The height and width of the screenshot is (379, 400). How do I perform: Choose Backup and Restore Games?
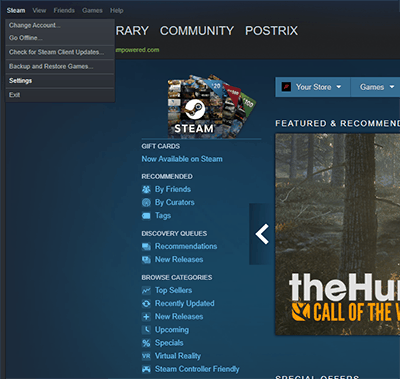pos(60,67)
